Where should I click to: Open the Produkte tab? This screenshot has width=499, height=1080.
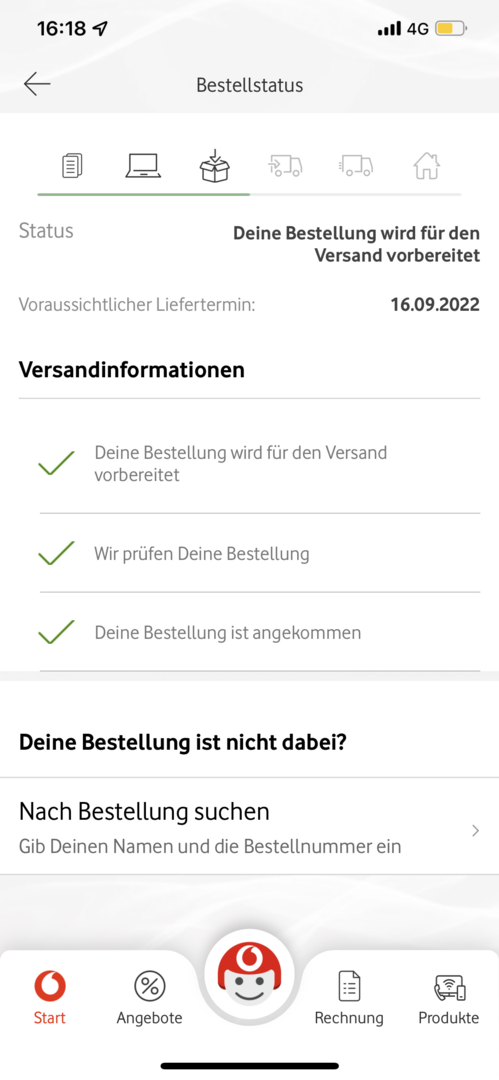[449, 996]
